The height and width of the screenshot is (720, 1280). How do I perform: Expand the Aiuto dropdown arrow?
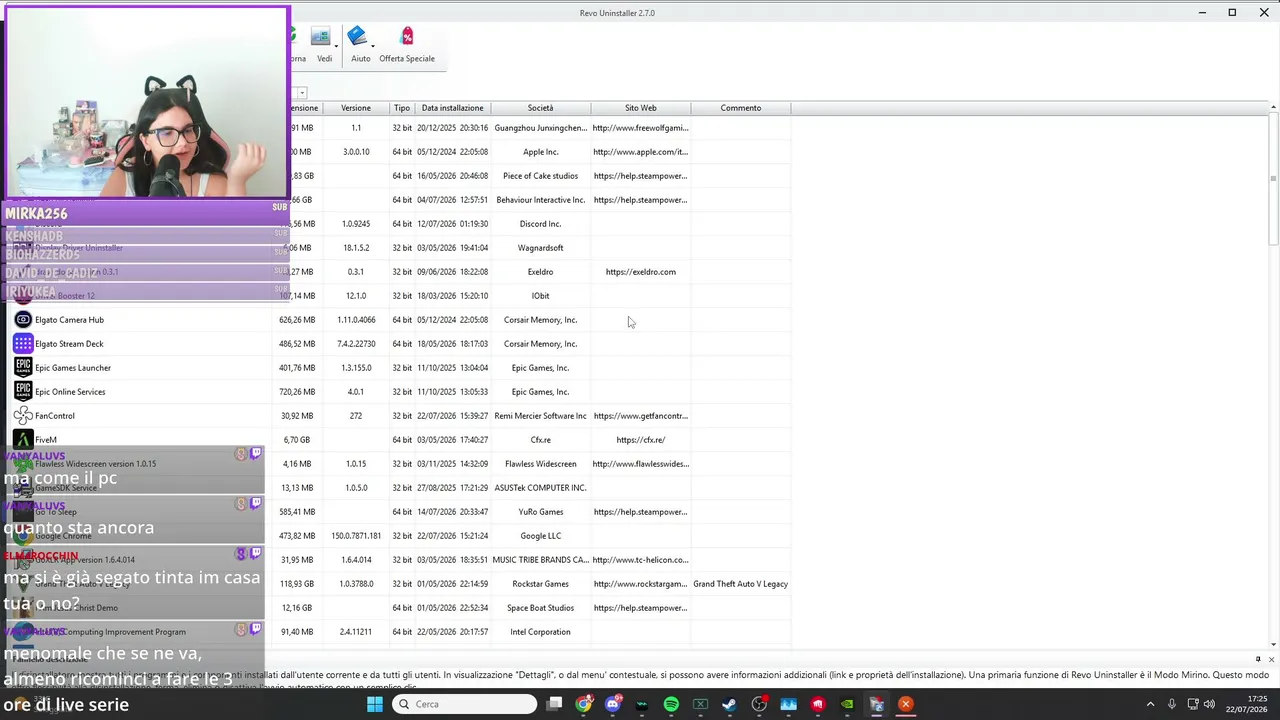coord(373,46)
